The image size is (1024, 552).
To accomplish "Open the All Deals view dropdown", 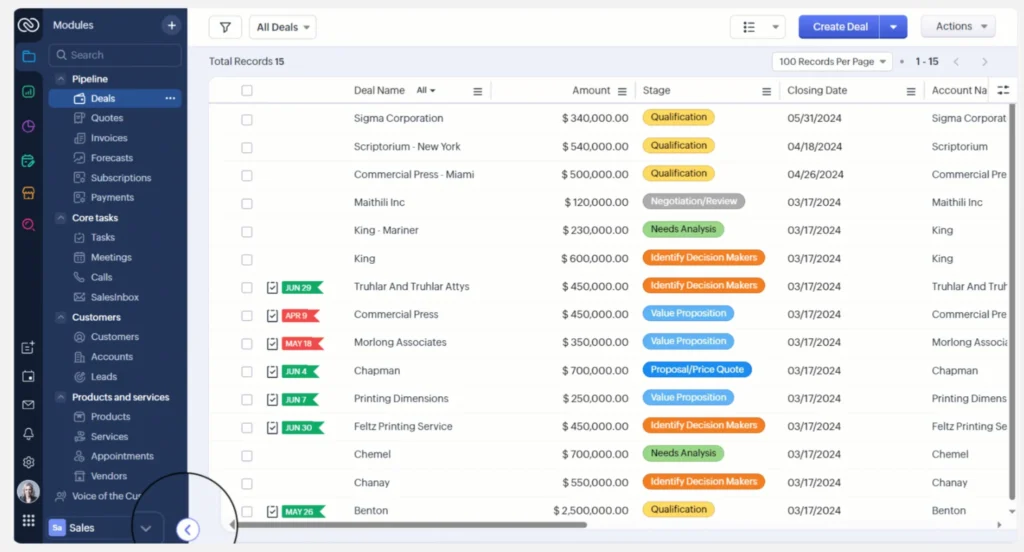I will pos(283,27).
